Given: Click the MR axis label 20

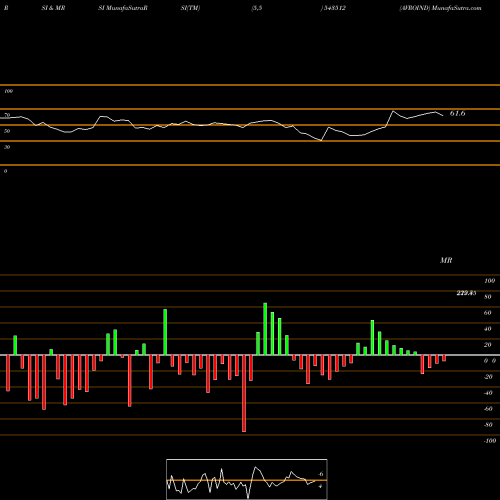Looking at the screenshot, I should [488, 345].
